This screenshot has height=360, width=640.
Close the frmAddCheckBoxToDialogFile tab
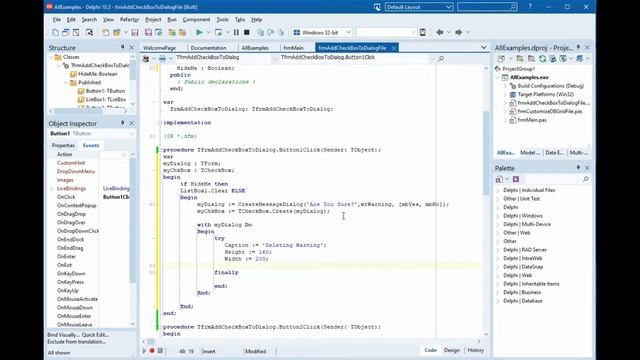click(x=393, y=48)
